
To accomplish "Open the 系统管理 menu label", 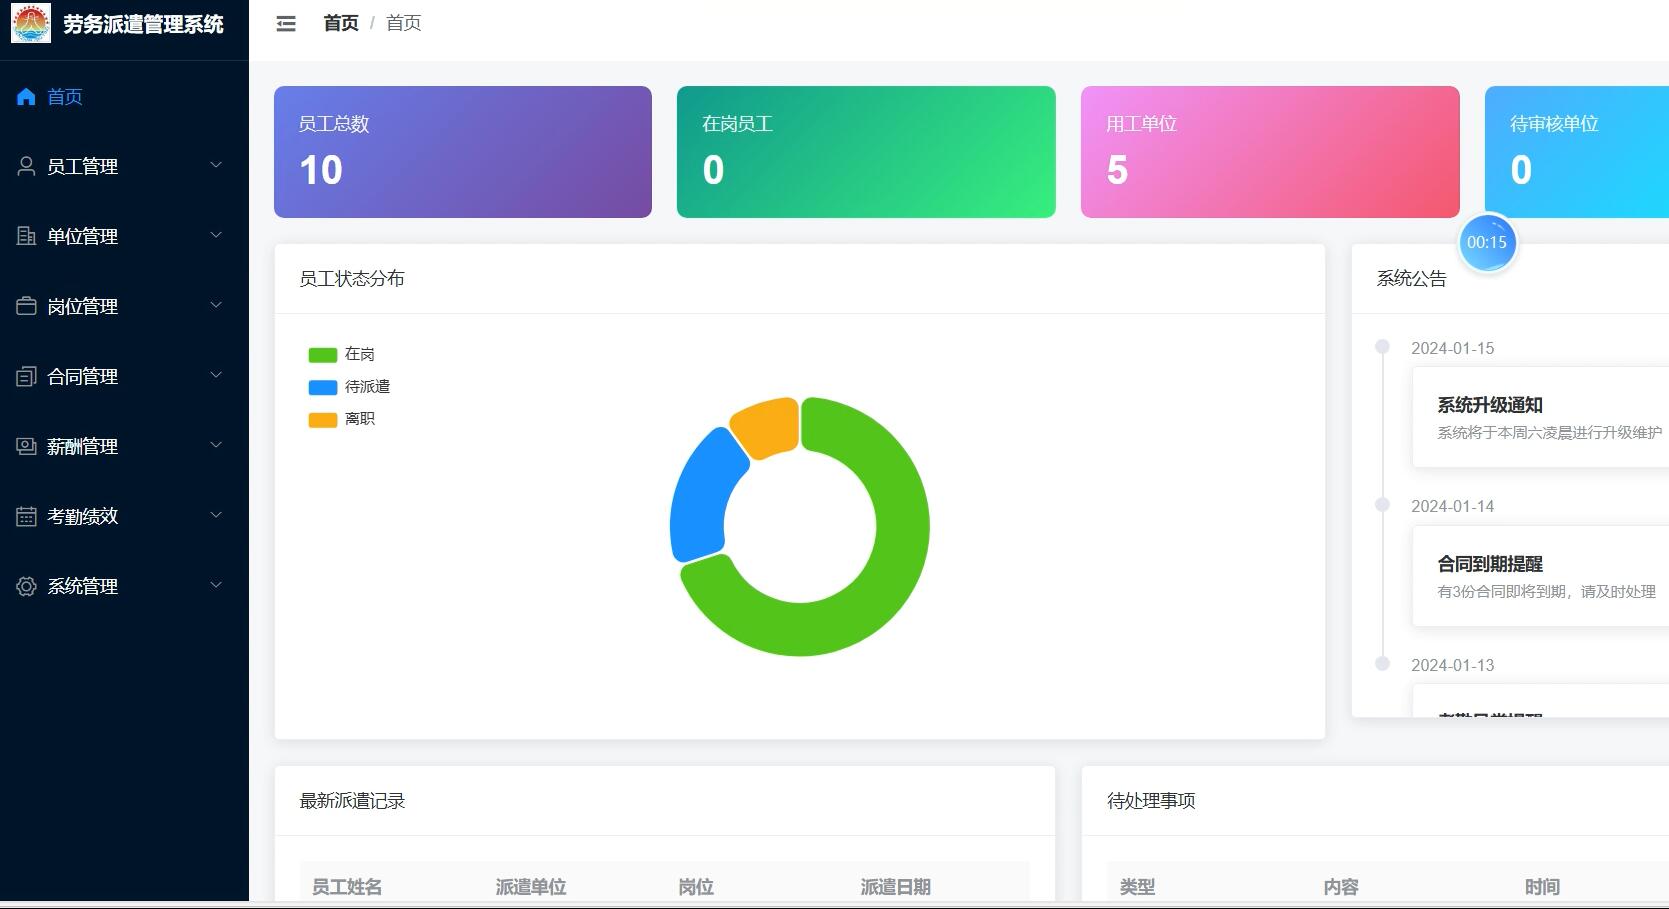I will 83,586.
